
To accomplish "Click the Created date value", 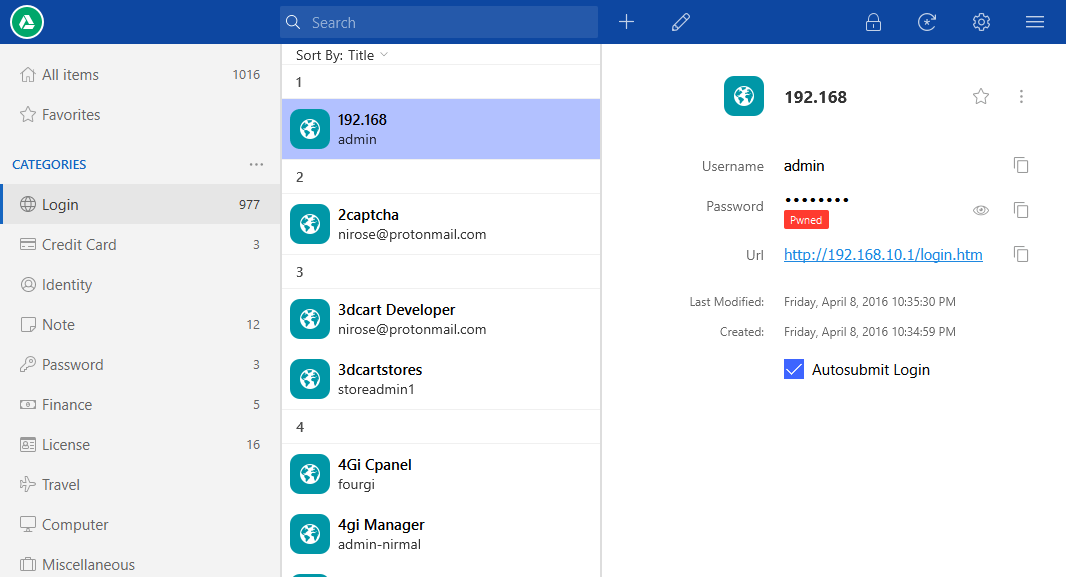I will (x=870, y=332).
